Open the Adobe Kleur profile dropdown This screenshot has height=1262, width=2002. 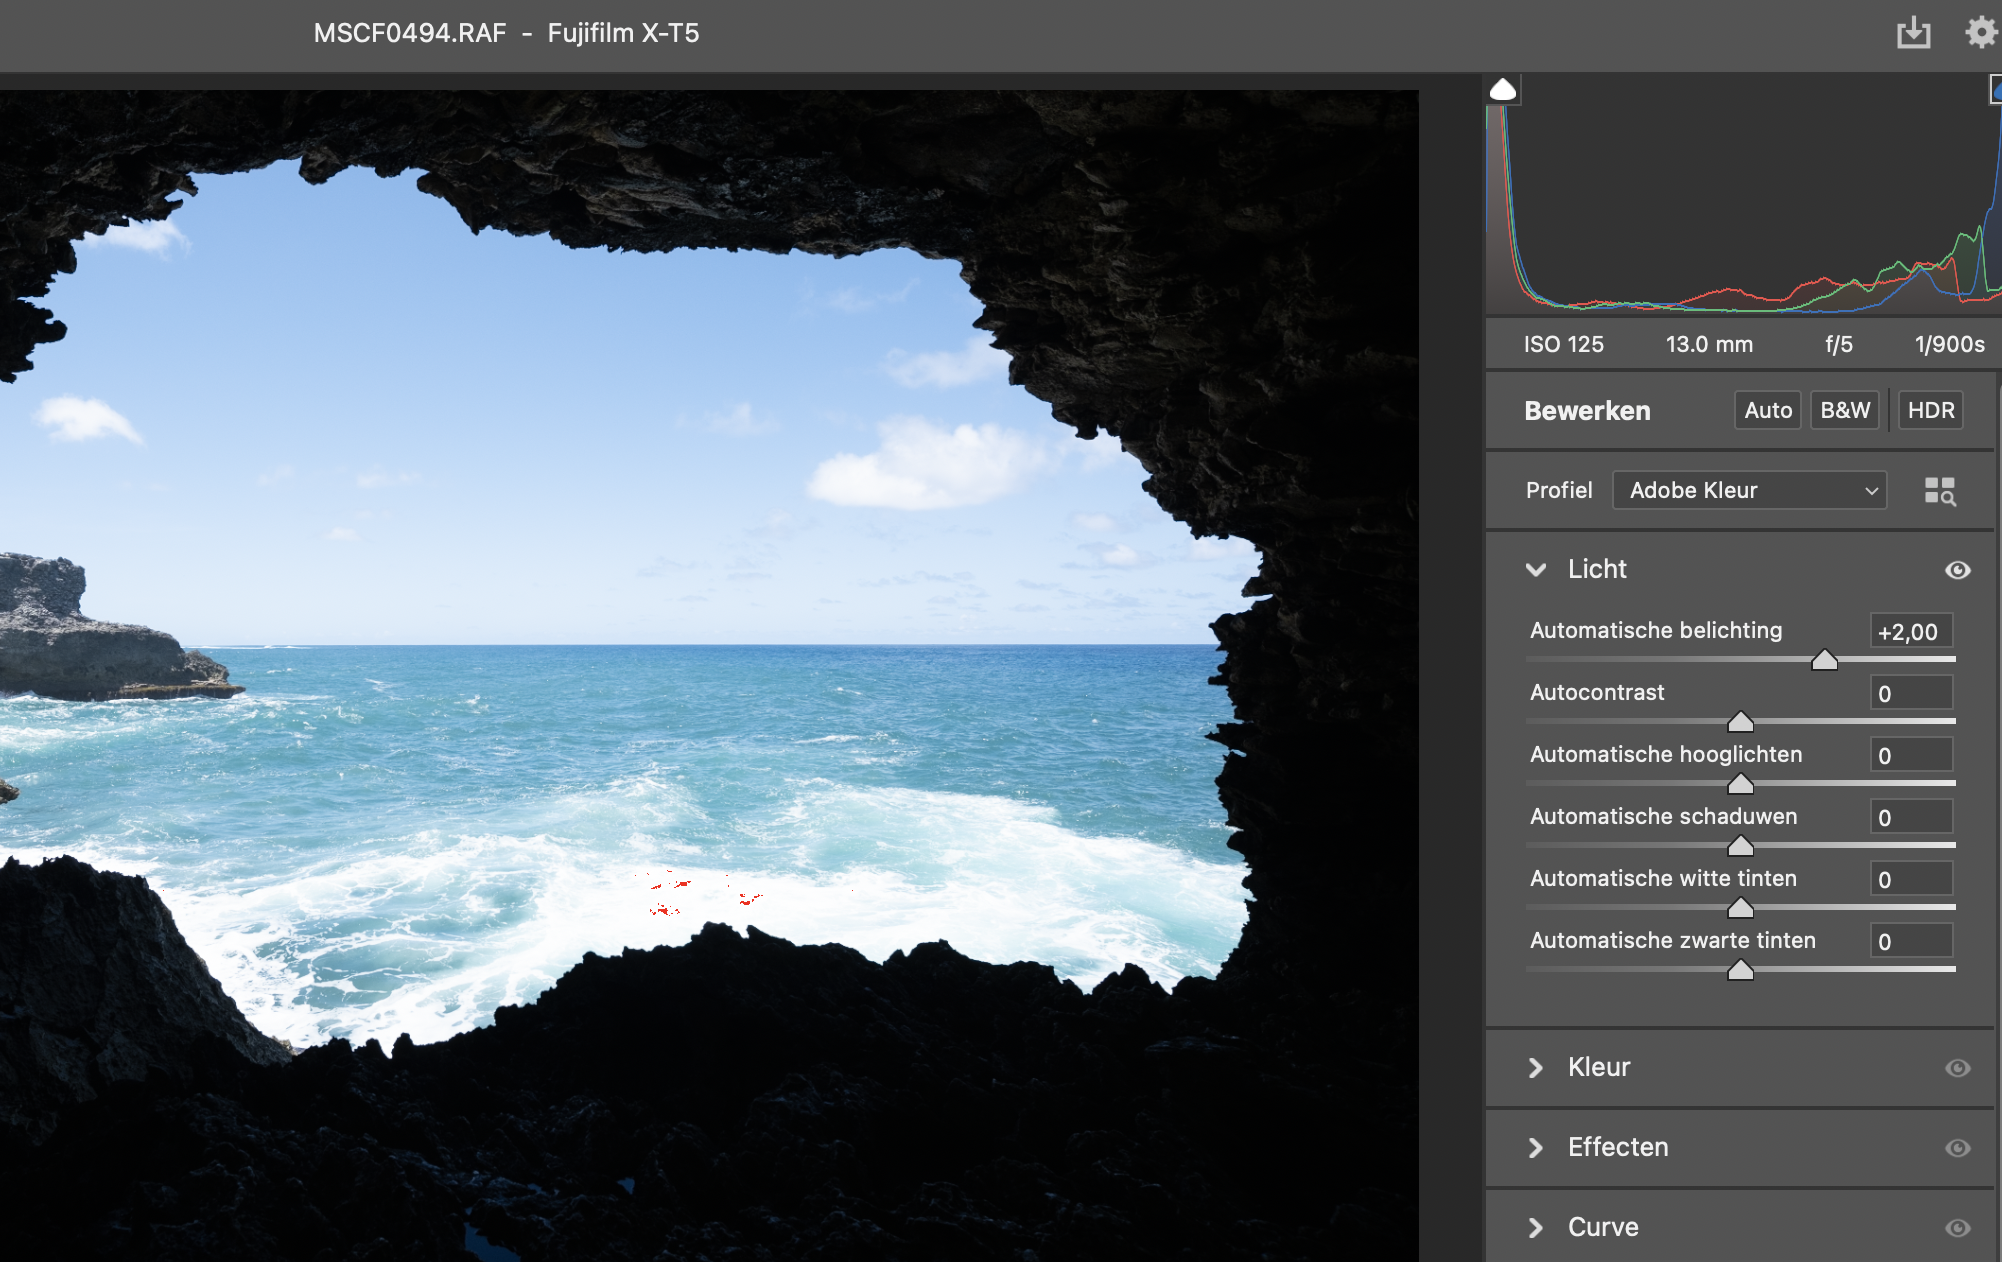1749,491
